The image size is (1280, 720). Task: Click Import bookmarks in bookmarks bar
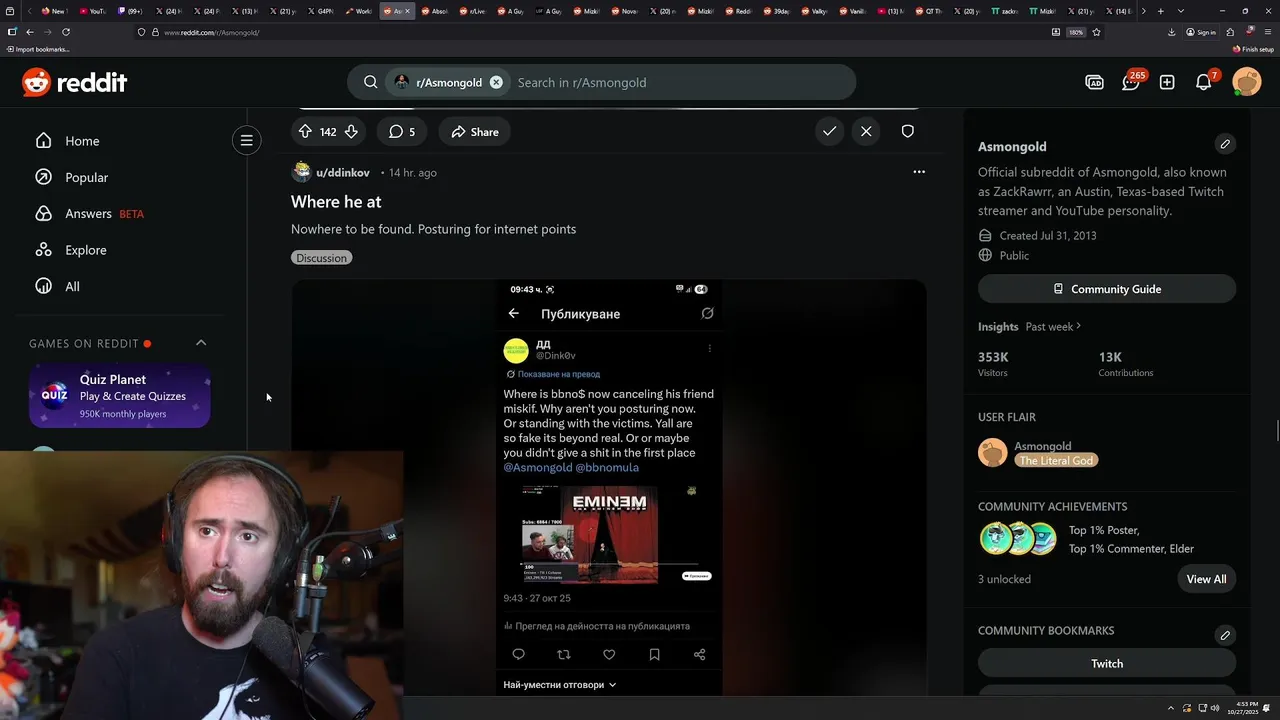tap(38, 49)
